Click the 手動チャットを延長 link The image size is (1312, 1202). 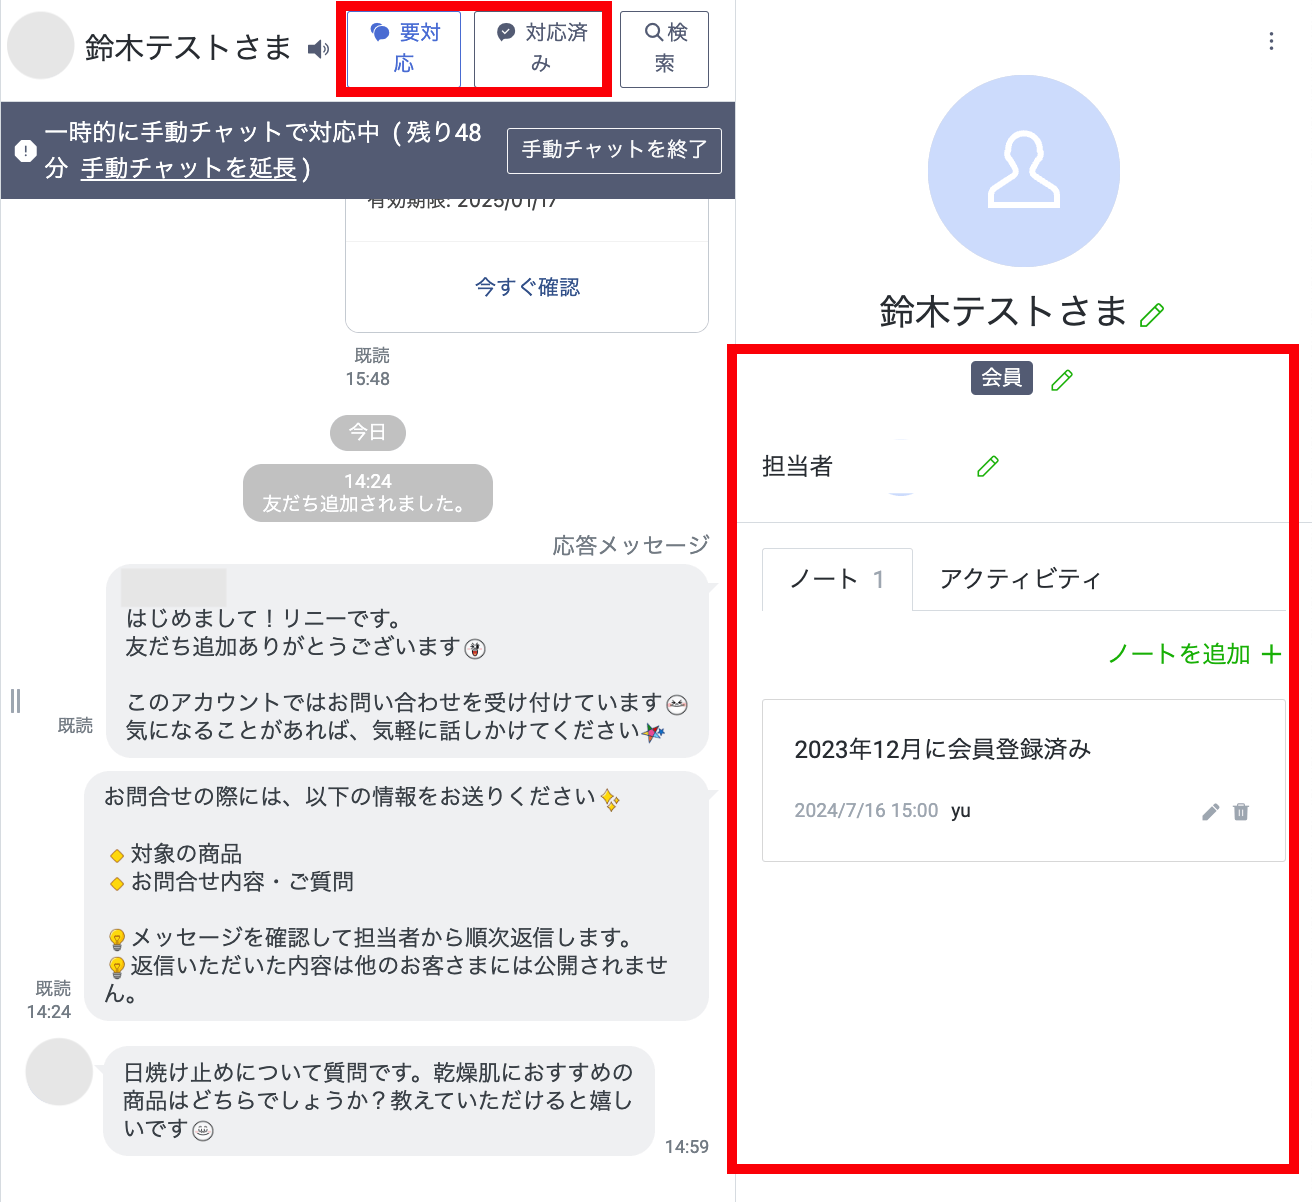point(189,168)
